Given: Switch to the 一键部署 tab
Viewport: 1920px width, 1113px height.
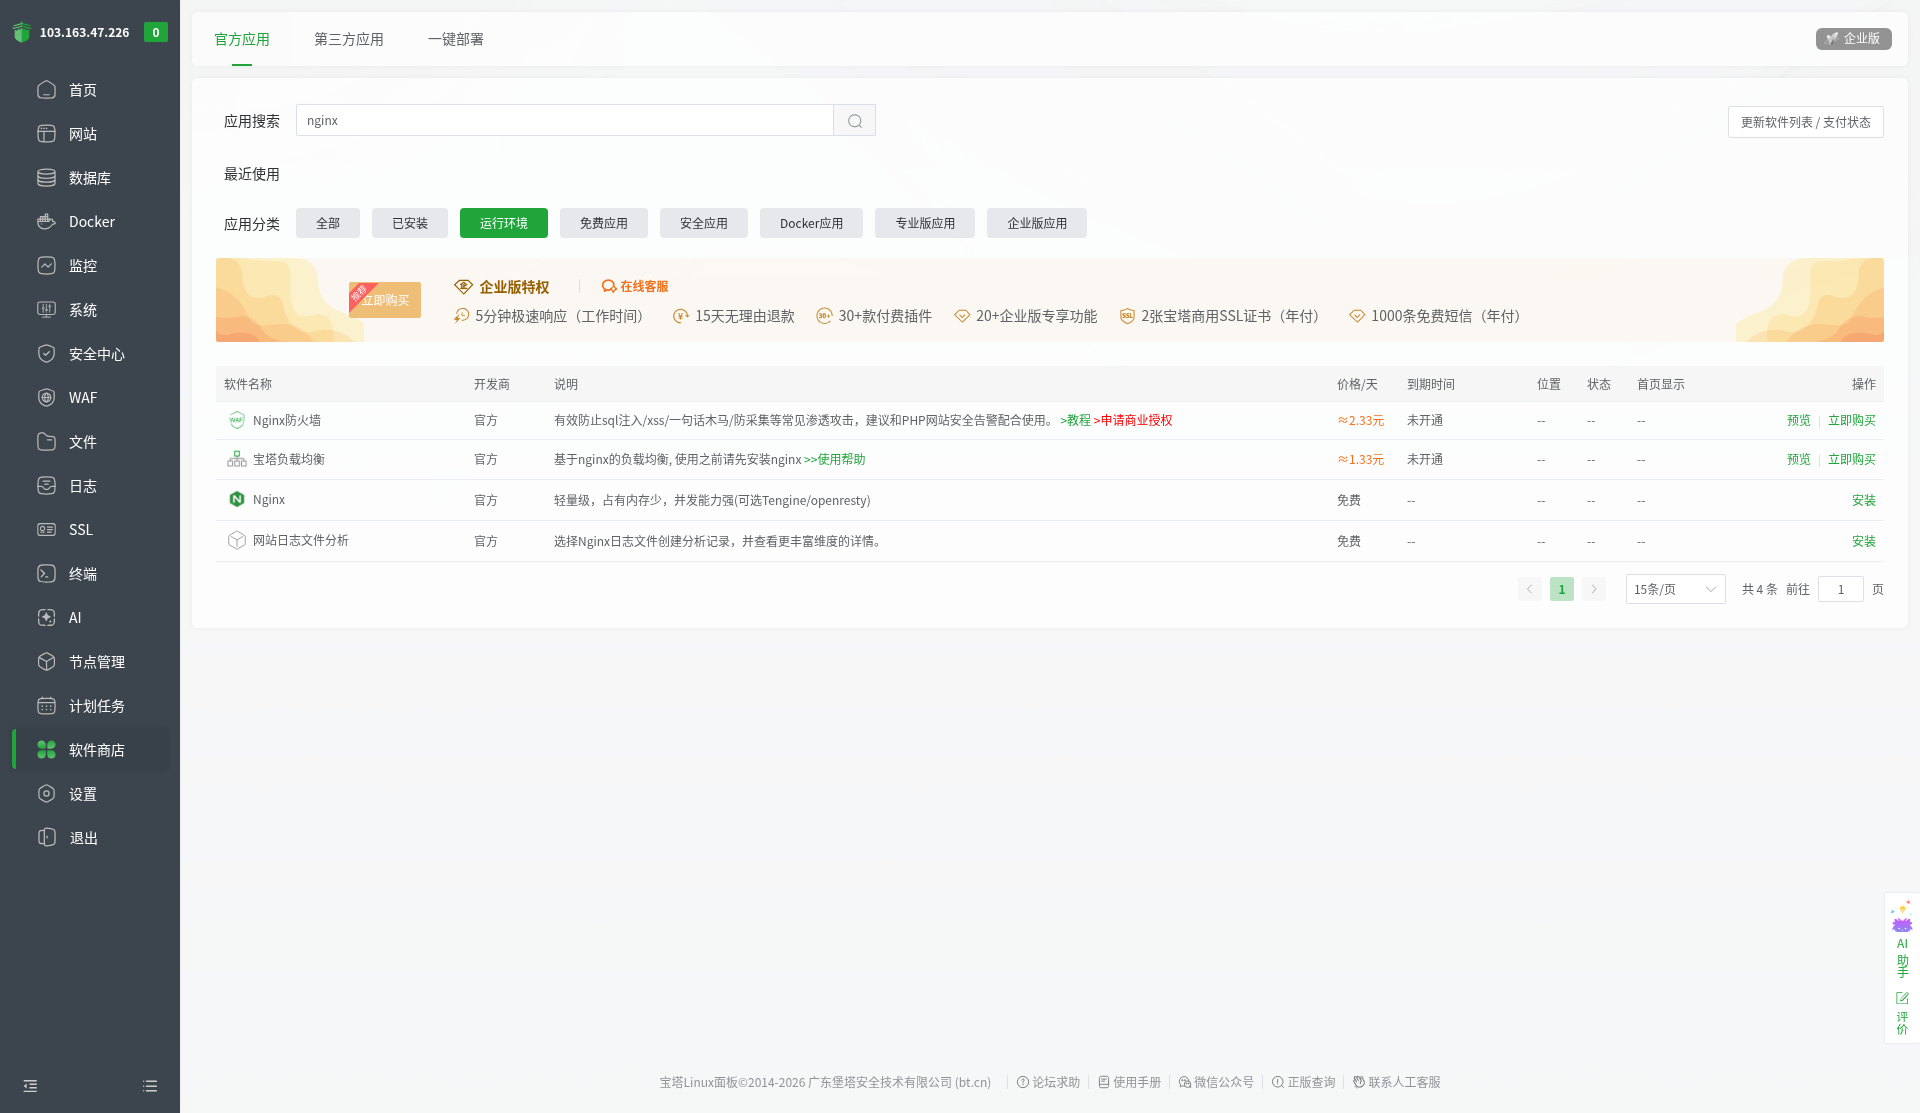Looking at the screenshot, I should click(456, 40).
